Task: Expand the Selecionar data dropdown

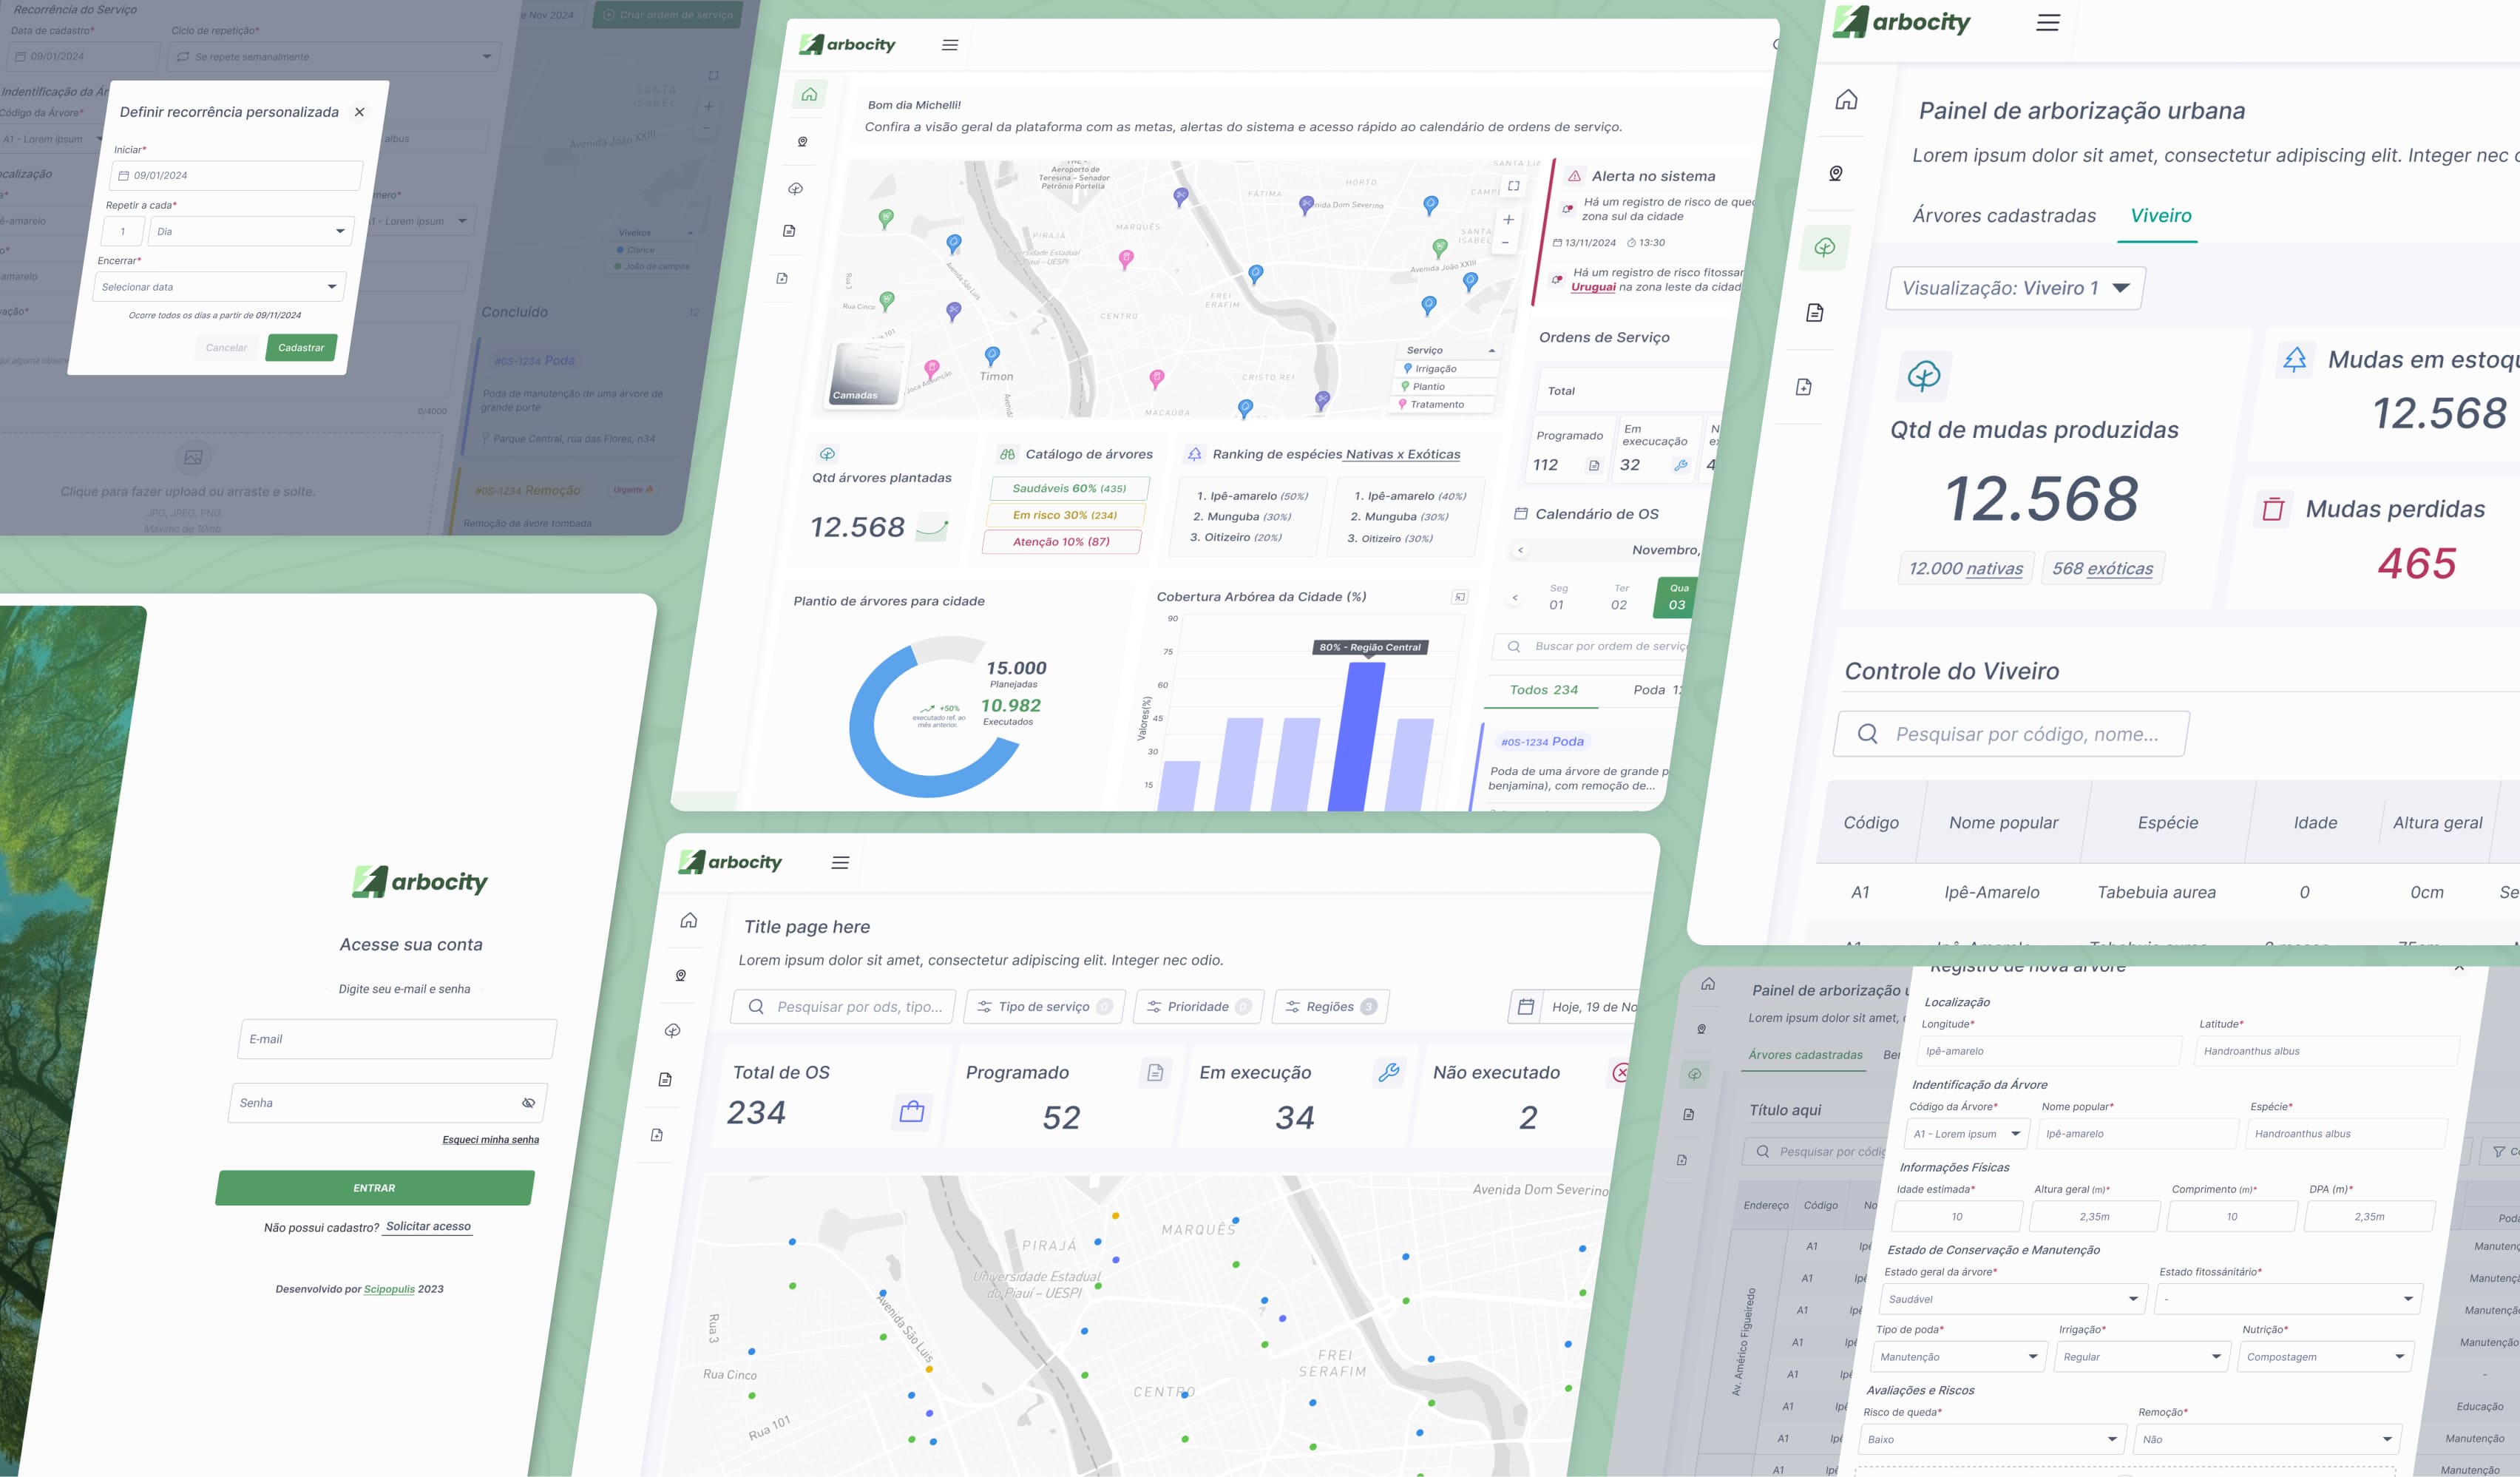Action: pos(219,287)
